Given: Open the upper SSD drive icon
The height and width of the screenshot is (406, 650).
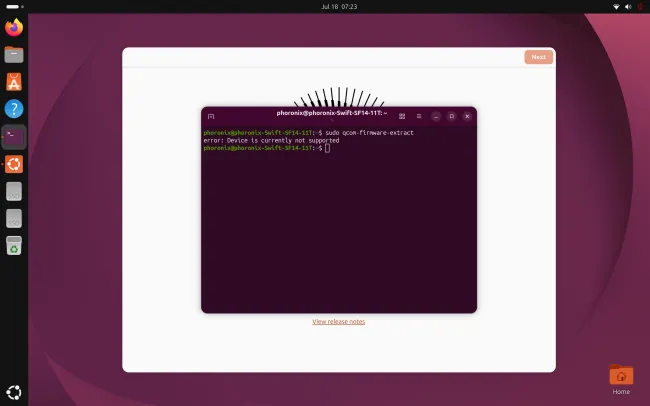Looking at the screenshot, I should [x=14, y=192].
